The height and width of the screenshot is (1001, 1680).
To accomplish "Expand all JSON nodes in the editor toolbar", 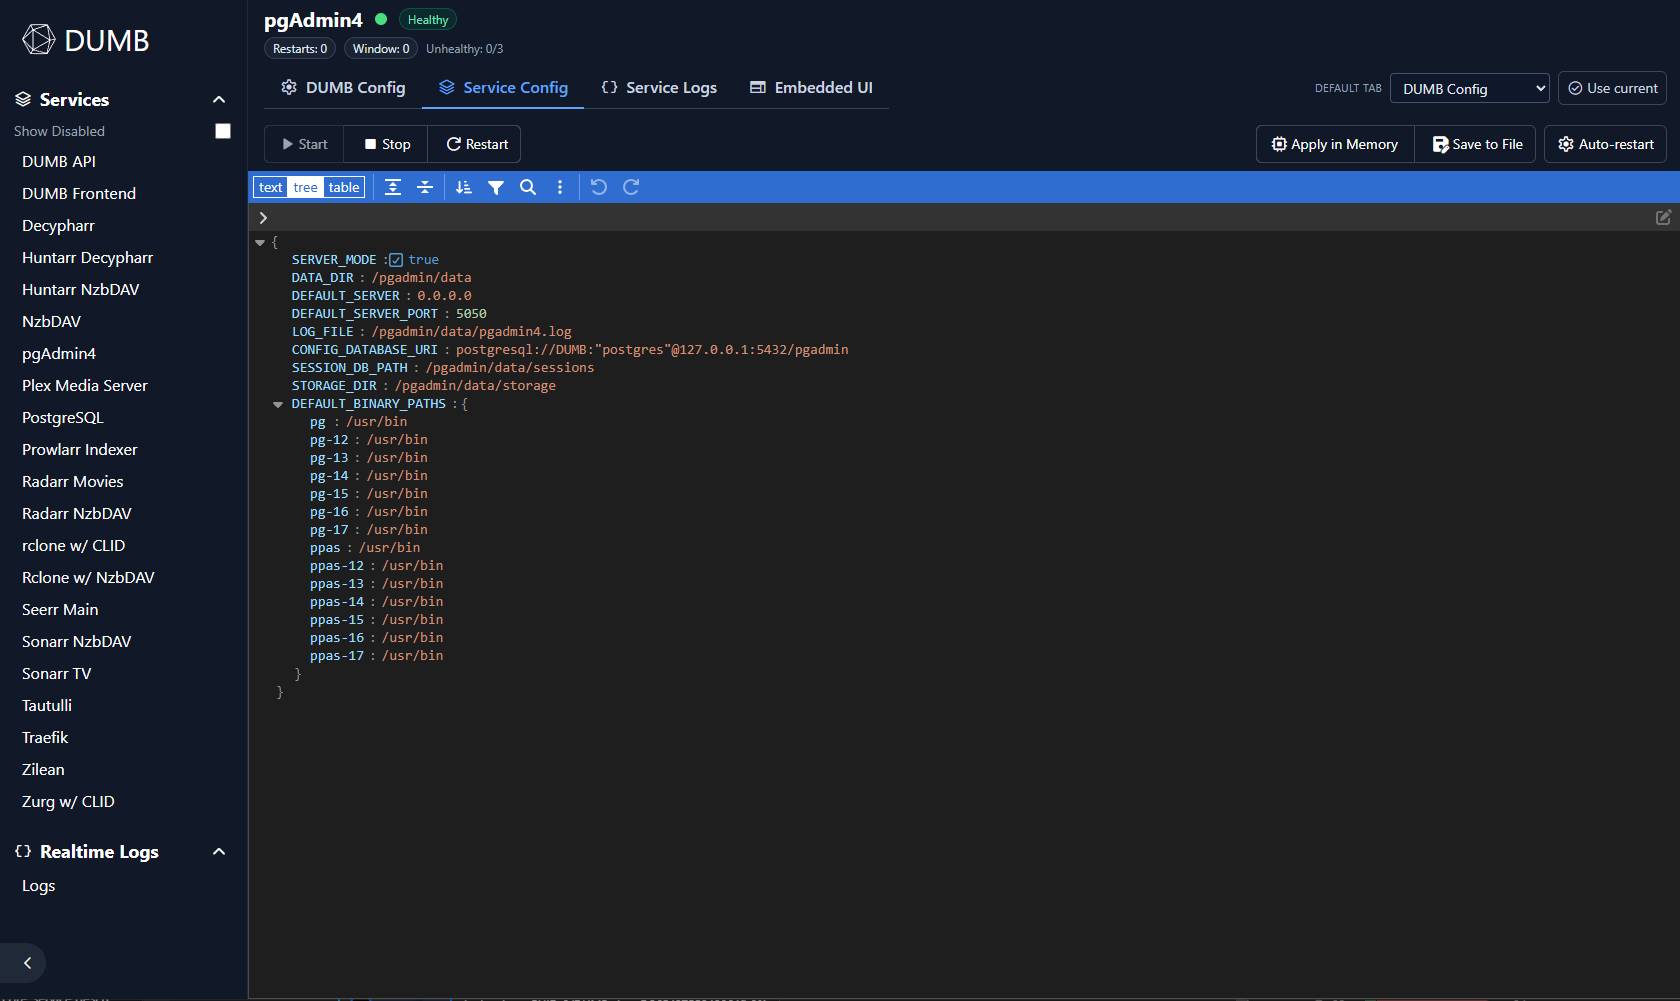I will 393,187.
